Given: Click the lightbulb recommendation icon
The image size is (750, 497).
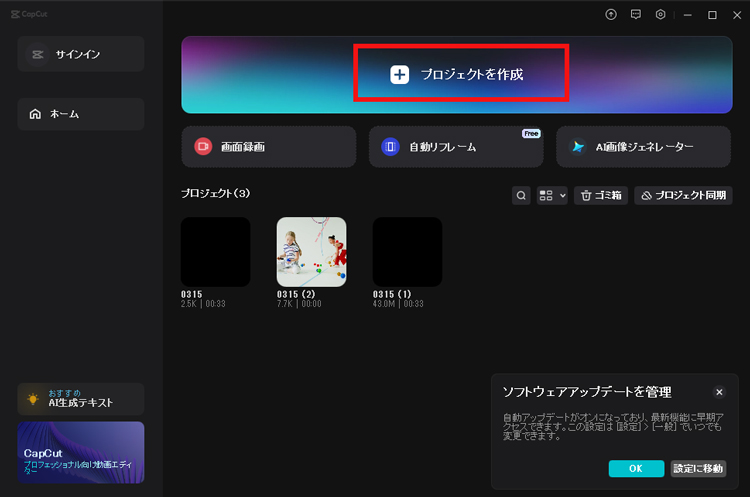Looking at the screenshot, I should [33, 398].
